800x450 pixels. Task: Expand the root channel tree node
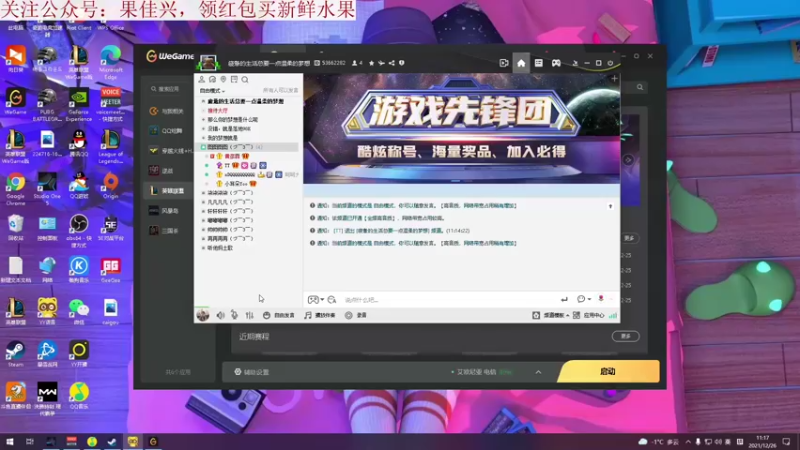pos(203,102)
